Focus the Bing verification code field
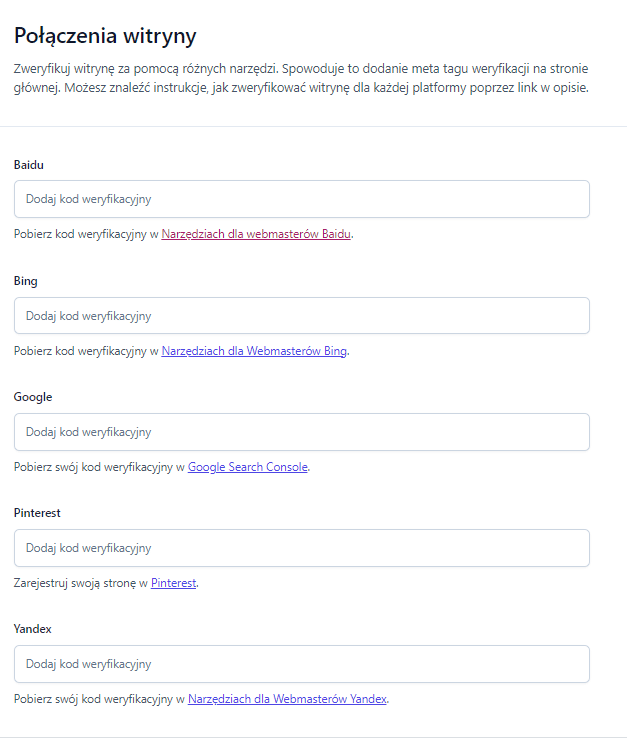 (302, 316)
